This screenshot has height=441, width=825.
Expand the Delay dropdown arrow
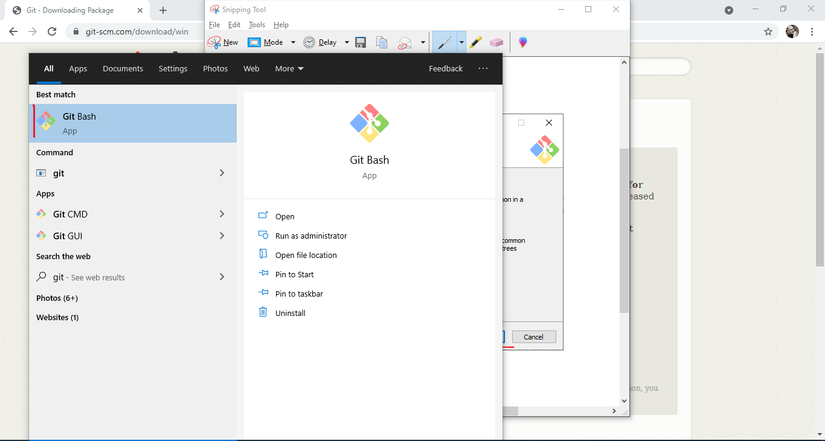tap(347, 43)
